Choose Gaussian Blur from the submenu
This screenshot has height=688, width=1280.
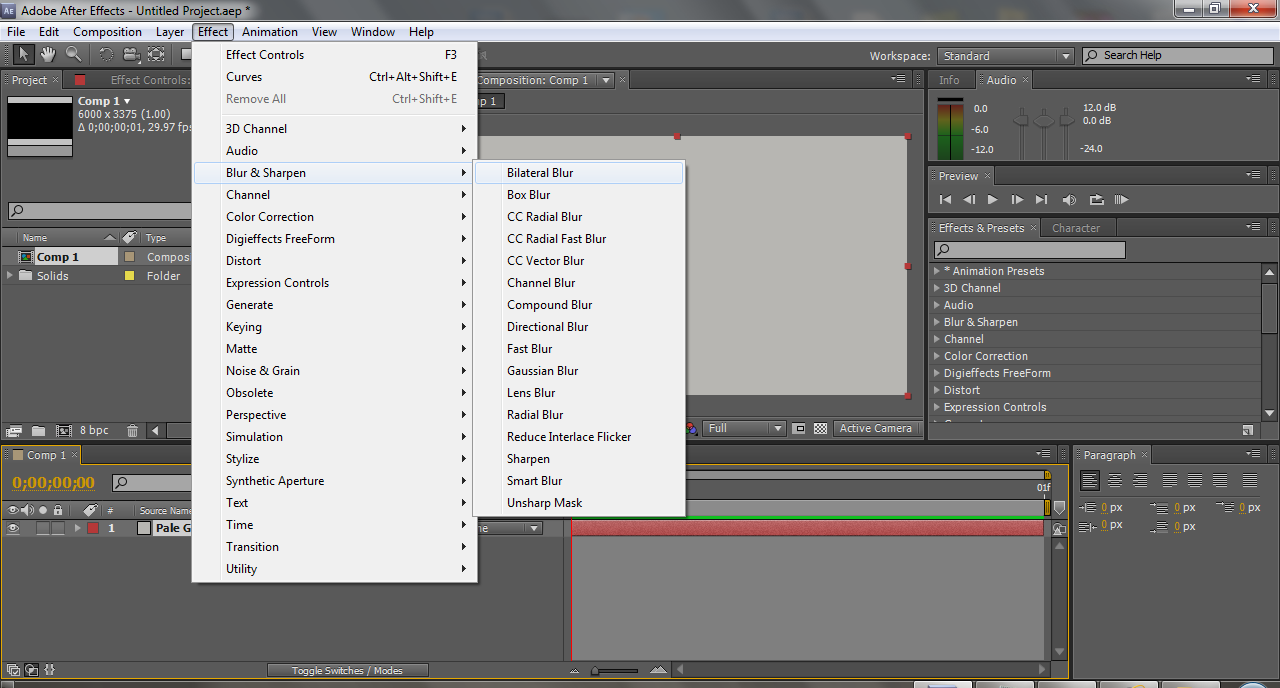click(580, 371)
